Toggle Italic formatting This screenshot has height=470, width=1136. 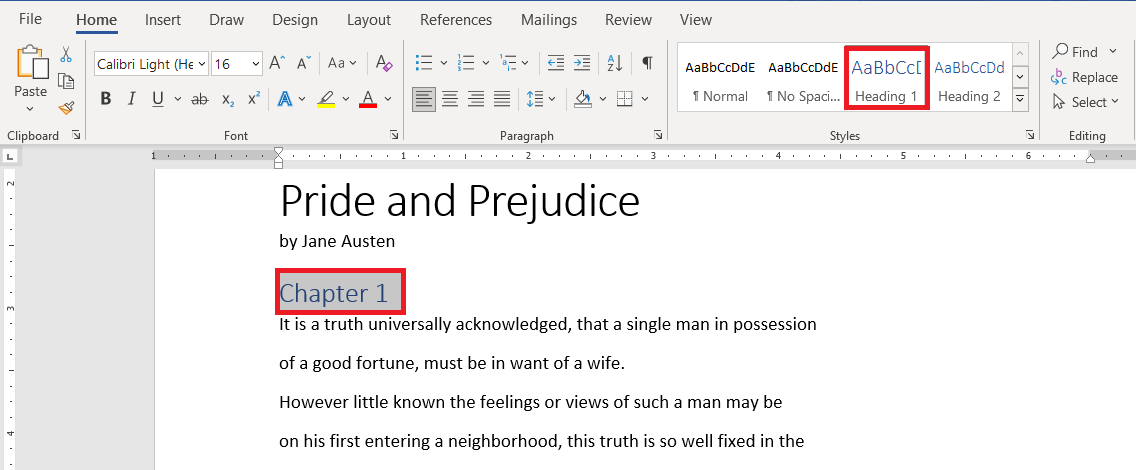pos(131,99)
